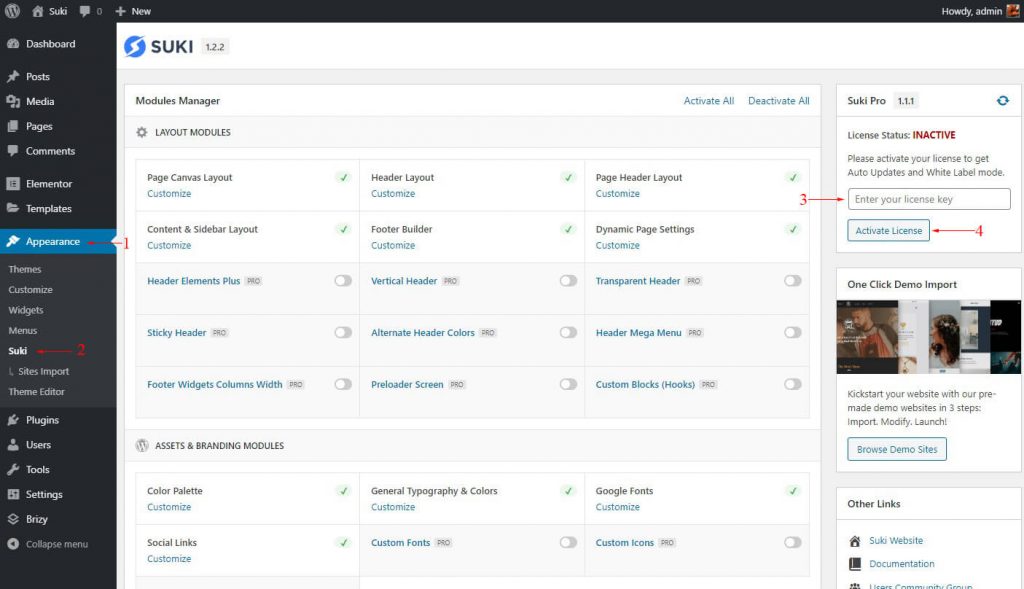Click the Tools wrench icon

[12, 470]
